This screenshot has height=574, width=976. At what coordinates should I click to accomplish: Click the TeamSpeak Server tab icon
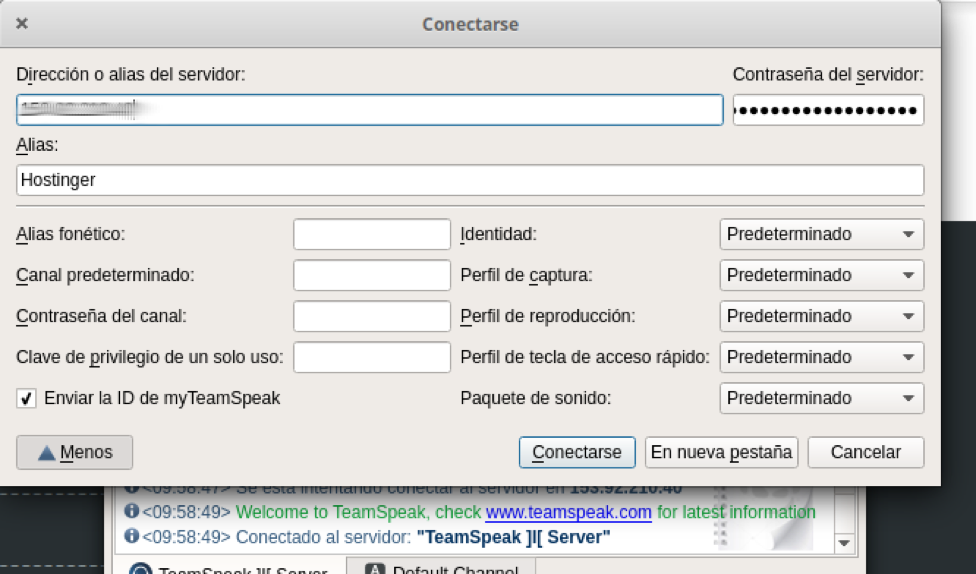point(141,571)
